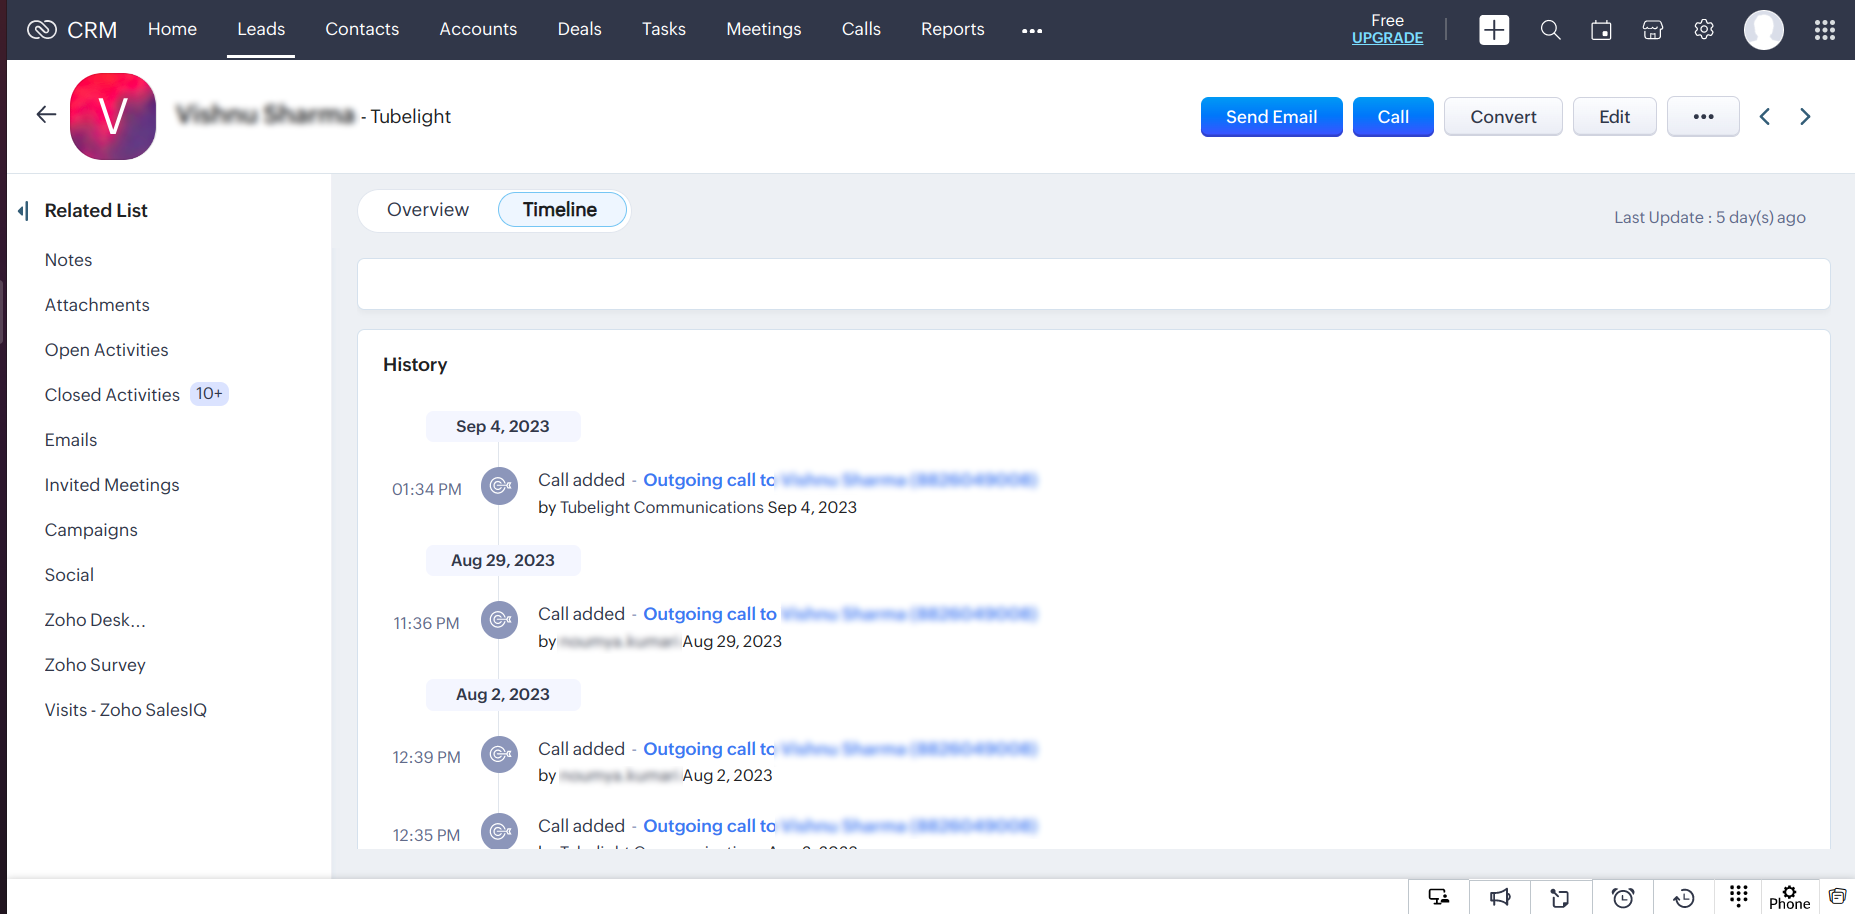
Task: Open the Reports tab
Action: [x=952, y=30]
